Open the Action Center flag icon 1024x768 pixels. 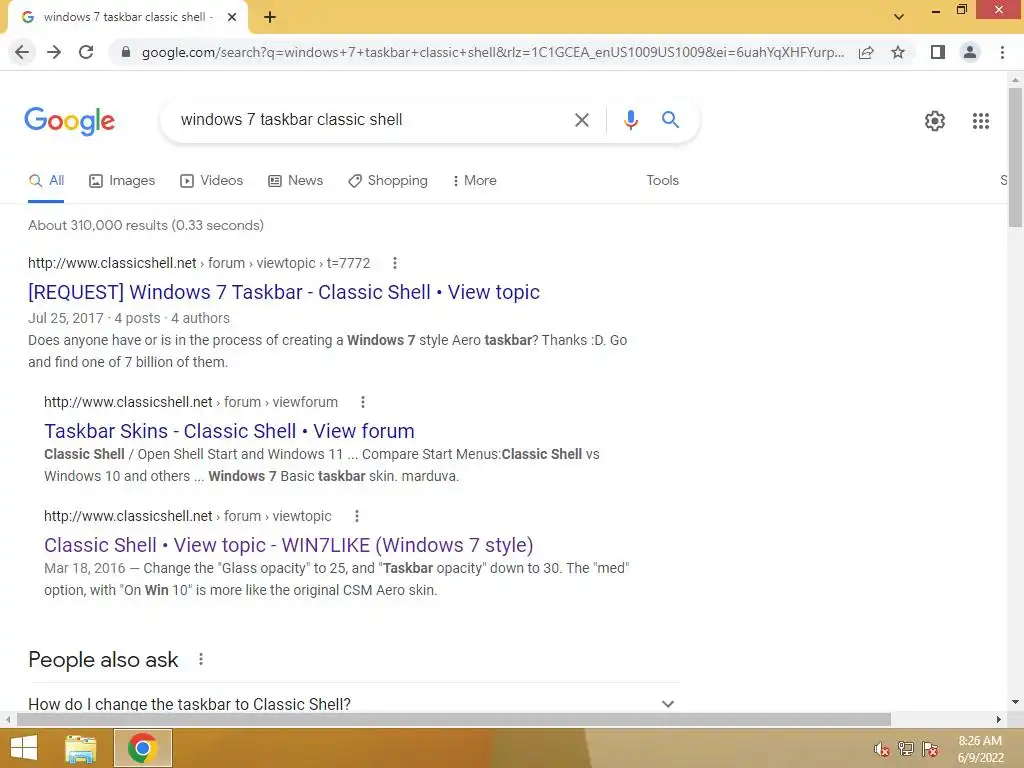(x=930, y=749)
